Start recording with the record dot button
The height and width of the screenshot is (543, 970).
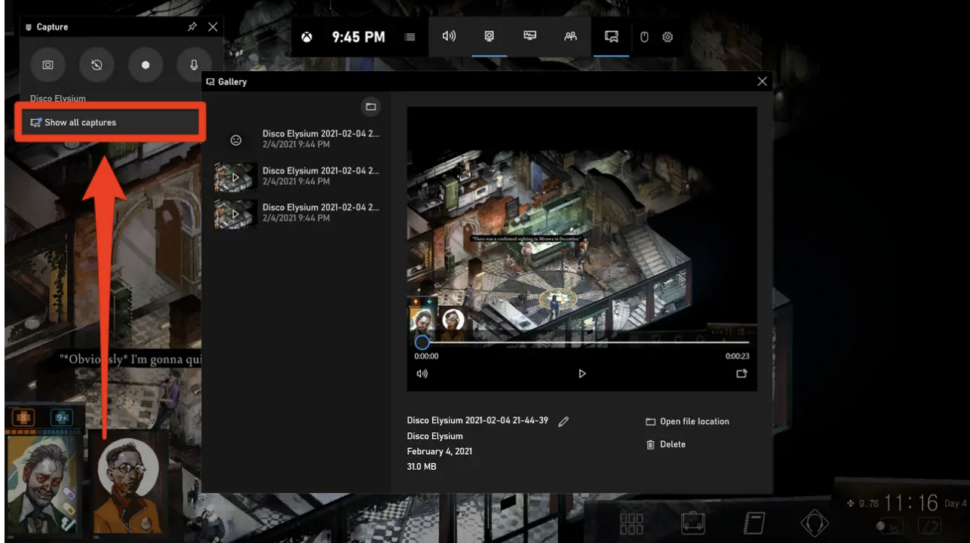(146, 65)
